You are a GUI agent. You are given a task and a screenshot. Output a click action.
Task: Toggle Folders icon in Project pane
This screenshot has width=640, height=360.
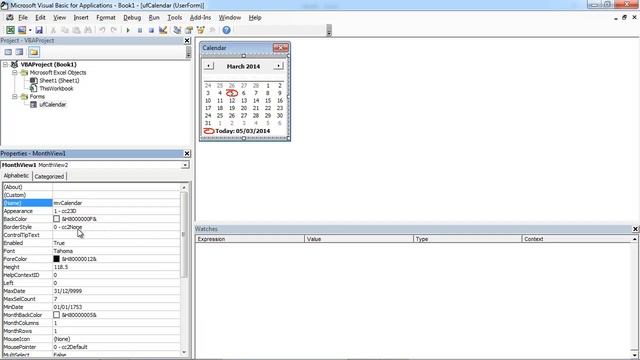(x=34, y=52)
